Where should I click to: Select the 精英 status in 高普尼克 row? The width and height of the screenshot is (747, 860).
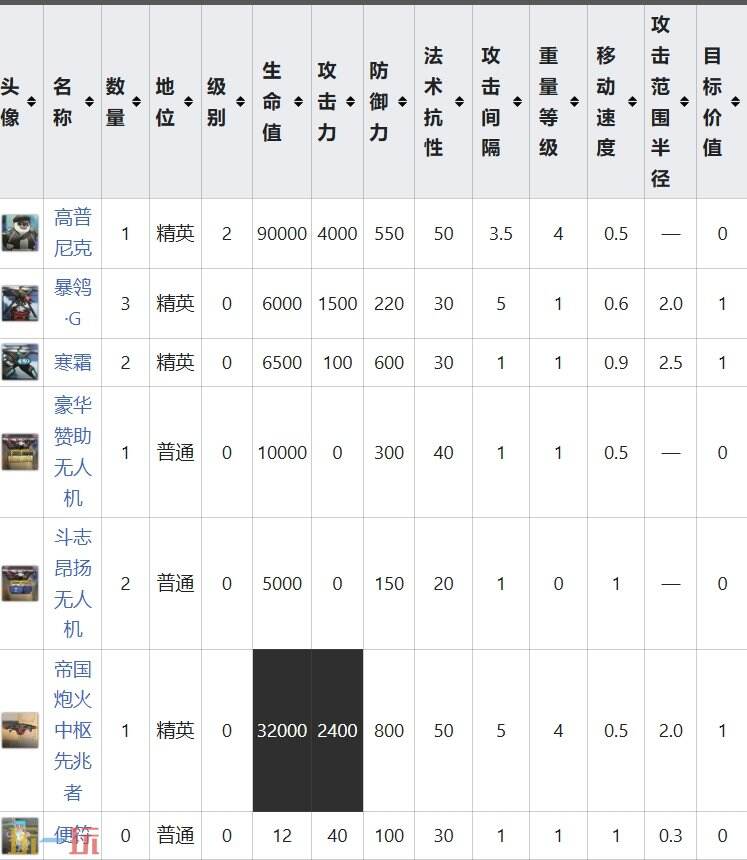[x=176, y=234]
